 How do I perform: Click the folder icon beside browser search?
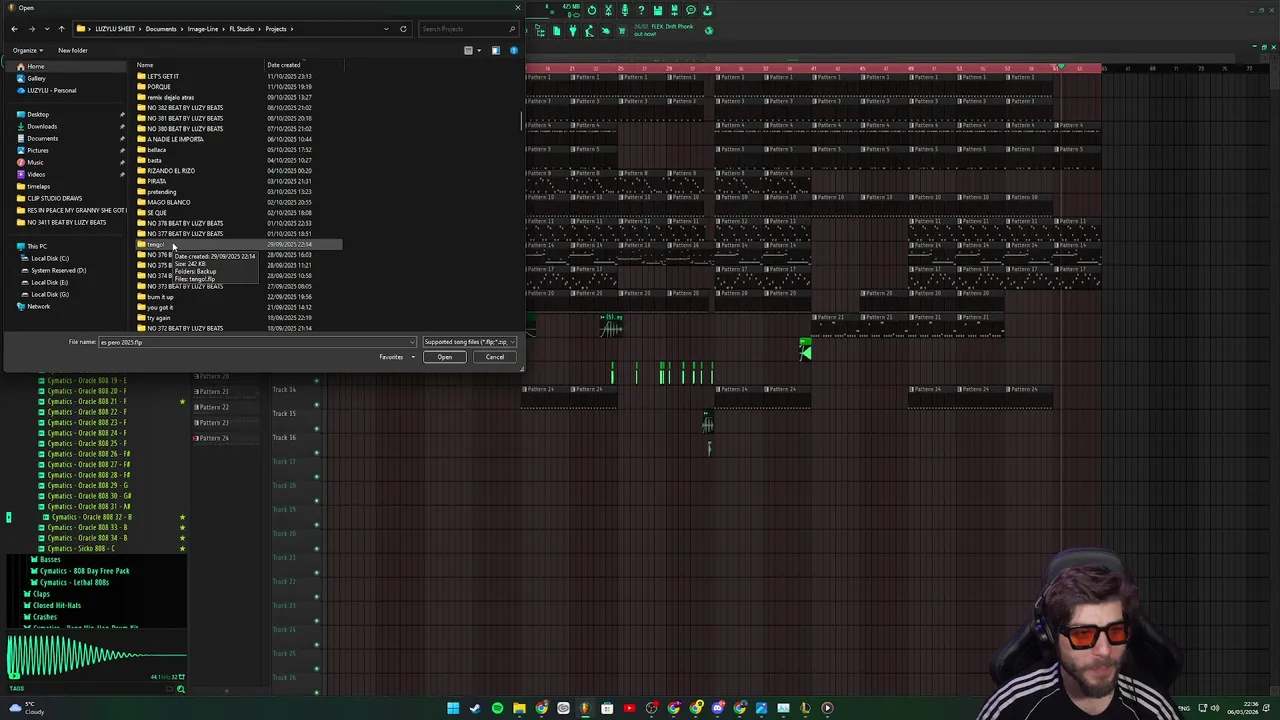click(169, 689)
